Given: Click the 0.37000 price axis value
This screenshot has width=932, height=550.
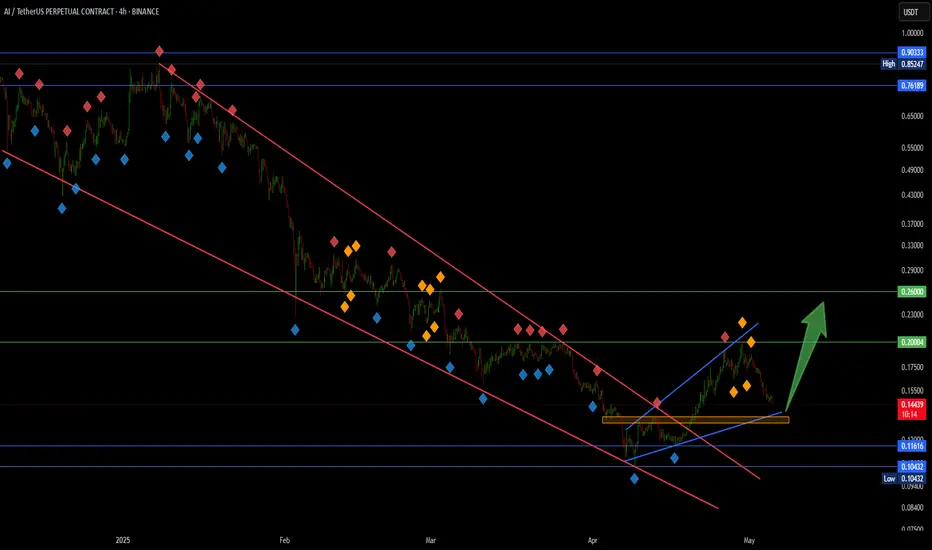Looking at the screenshot, I should coord(912,224).
